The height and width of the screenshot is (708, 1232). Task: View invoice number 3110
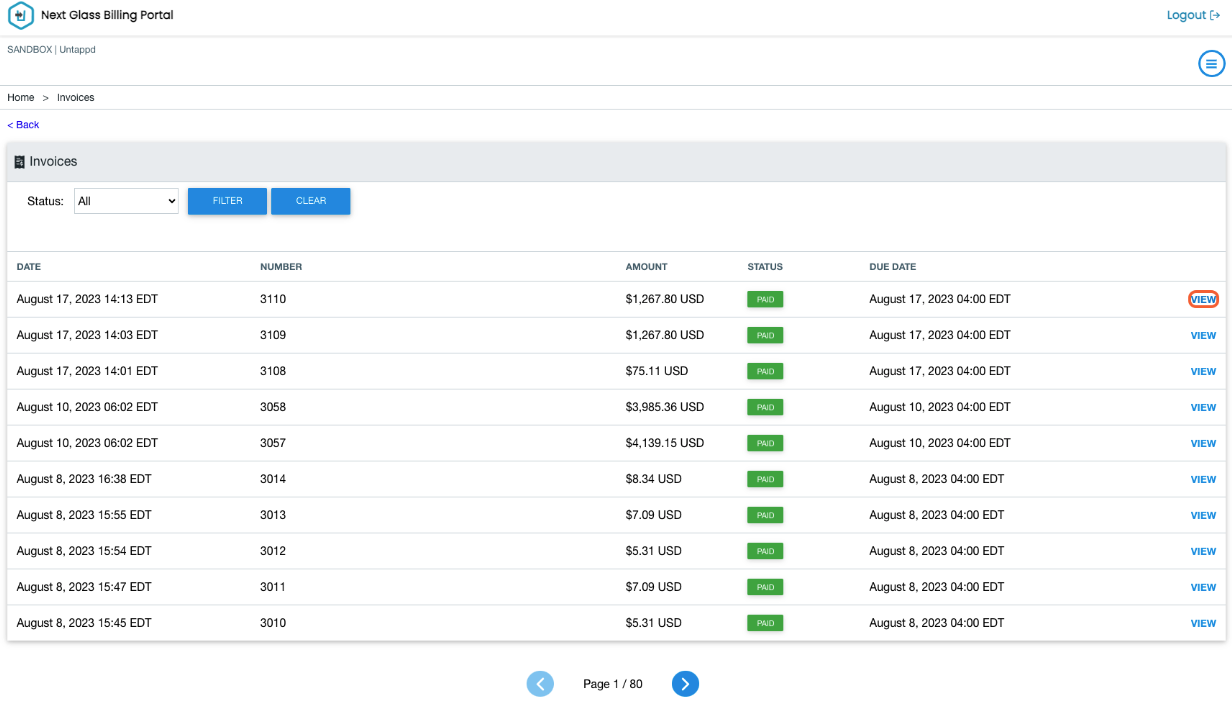(1203, 300)
